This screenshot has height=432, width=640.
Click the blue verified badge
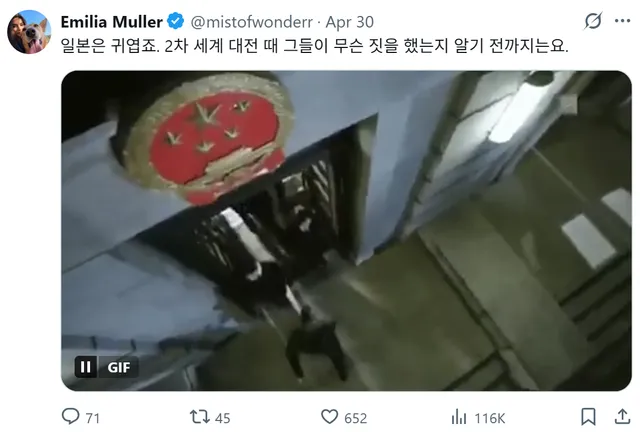pyautogui.click(x=176, y=21)
